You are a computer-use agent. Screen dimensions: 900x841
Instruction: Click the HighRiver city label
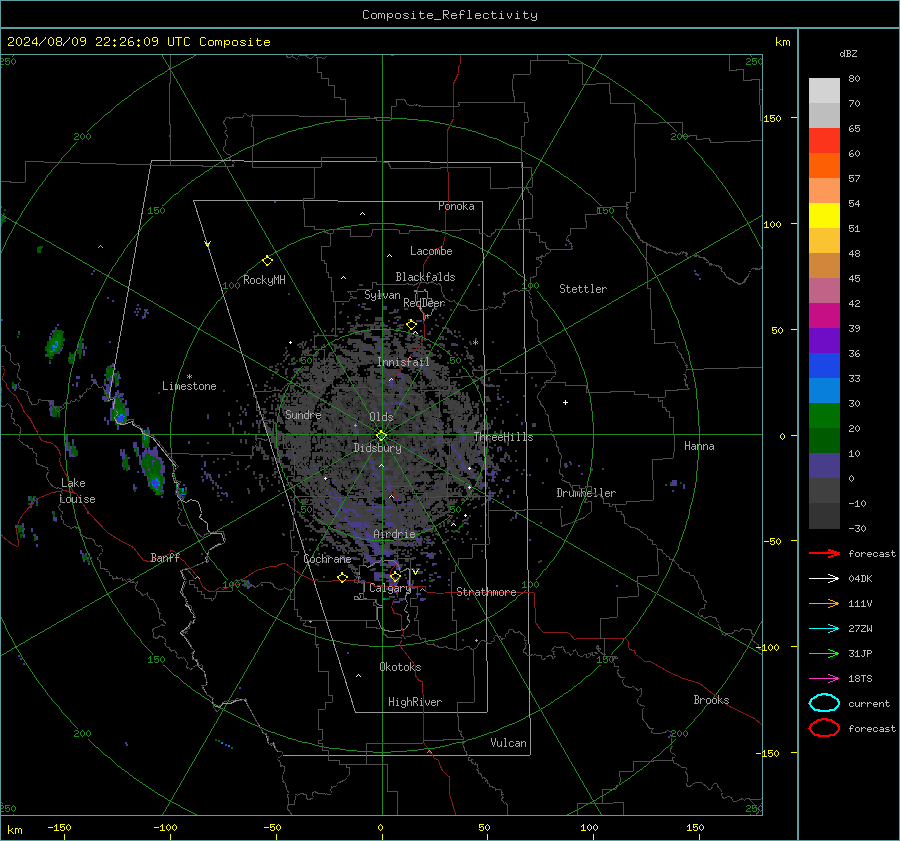click(415, 702)
